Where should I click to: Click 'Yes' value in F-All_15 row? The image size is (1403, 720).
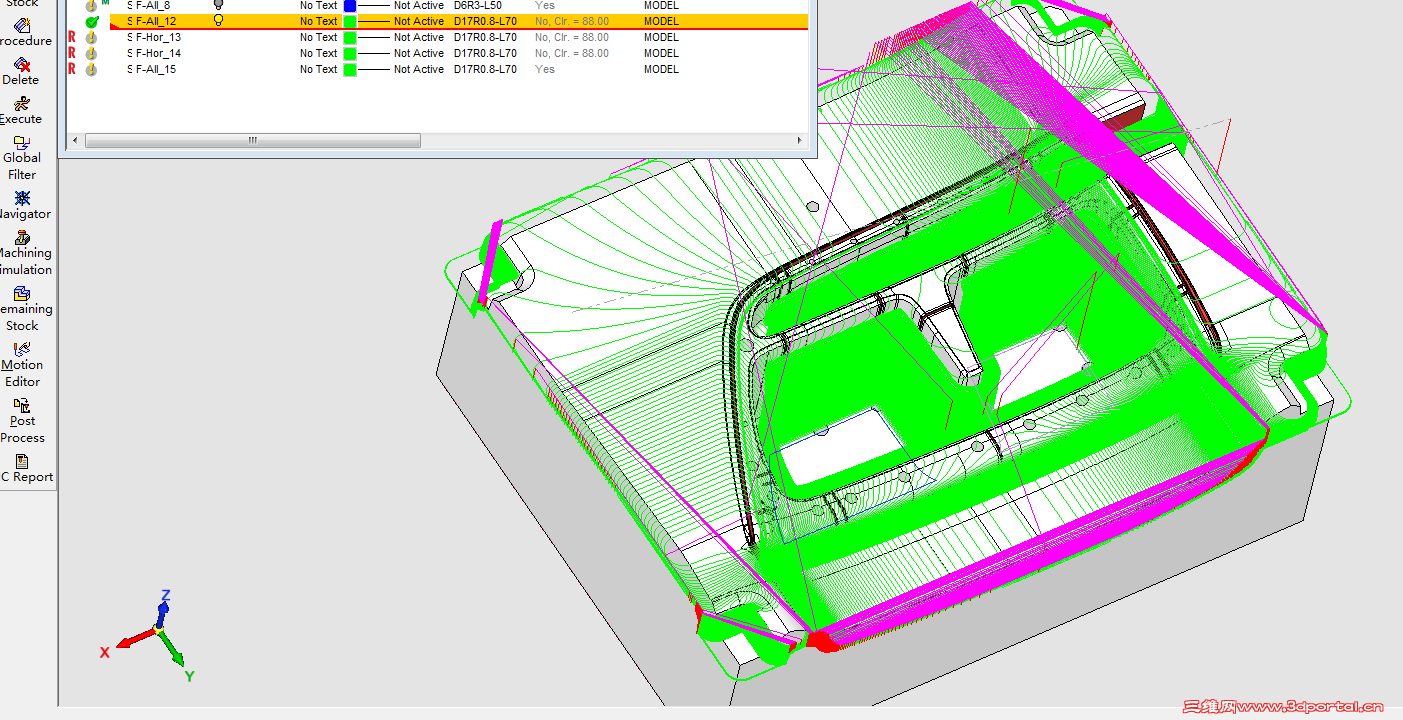point(545,69)
